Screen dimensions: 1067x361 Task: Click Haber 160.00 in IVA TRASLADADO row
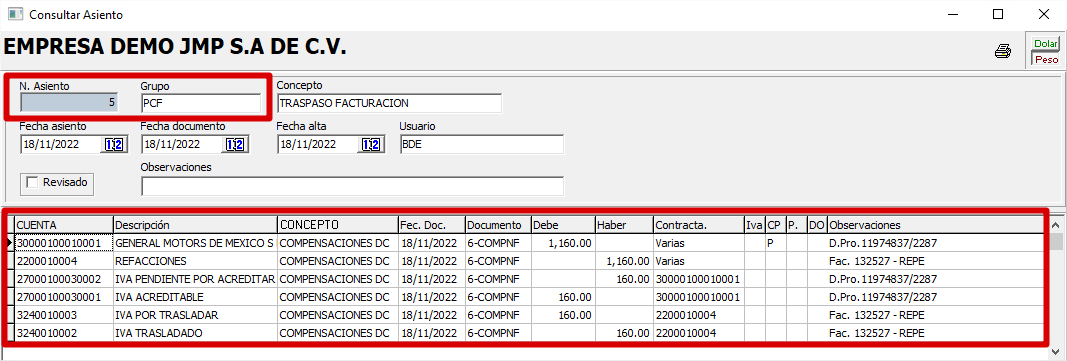pyautogui.click(x=623, y=333)
